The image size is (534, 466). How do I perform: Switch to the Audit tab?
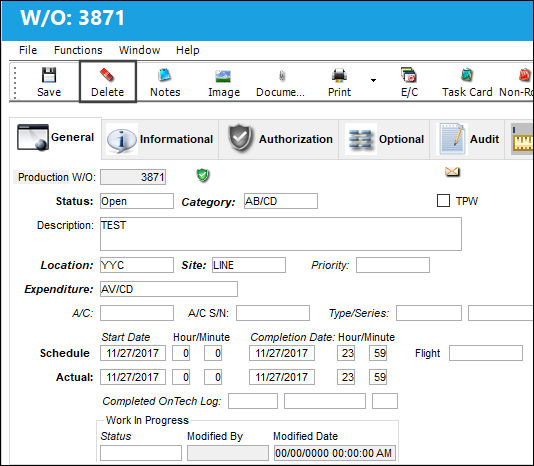click(x=467, y=139)
